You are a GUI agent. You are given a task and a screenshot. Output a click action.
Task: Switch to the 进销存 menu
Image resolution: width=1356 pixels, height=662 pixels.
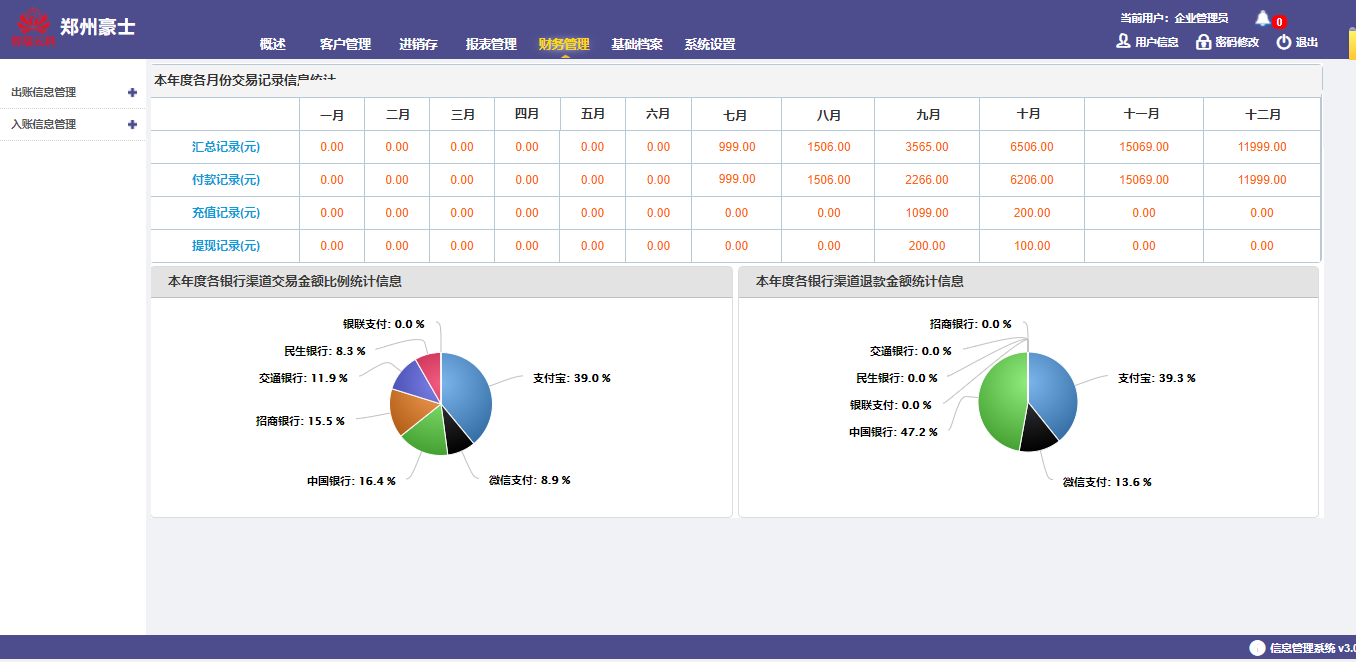click(418, 44)
